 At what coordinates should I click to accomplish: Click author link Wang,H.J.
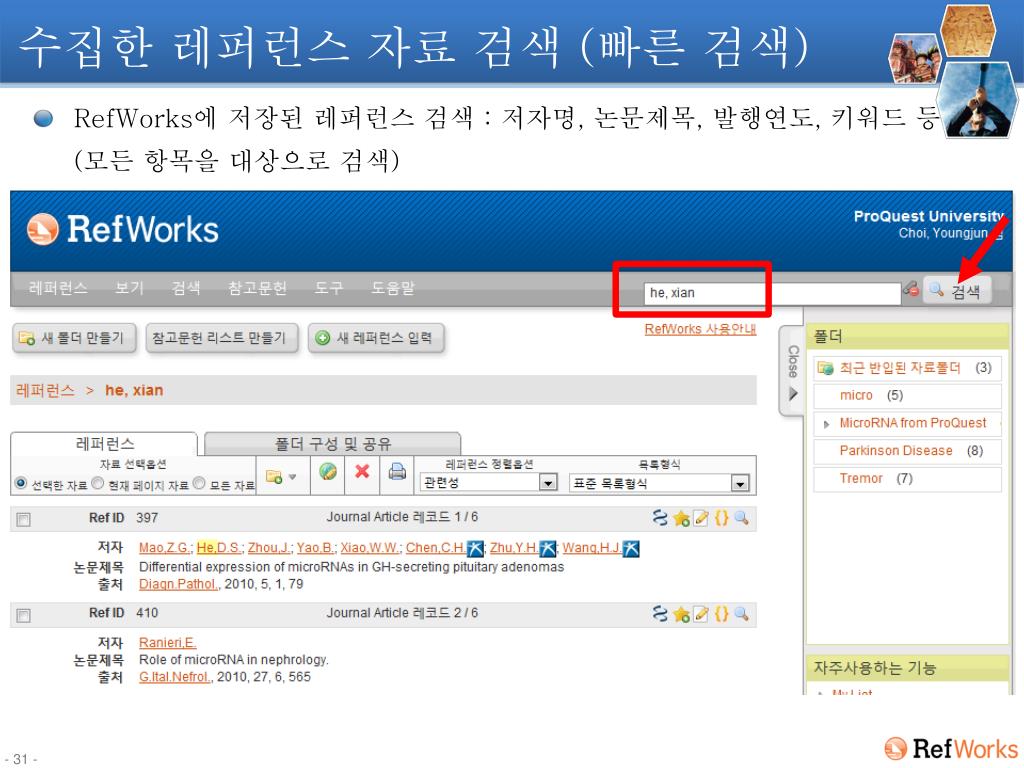click(x=592, y=548)
